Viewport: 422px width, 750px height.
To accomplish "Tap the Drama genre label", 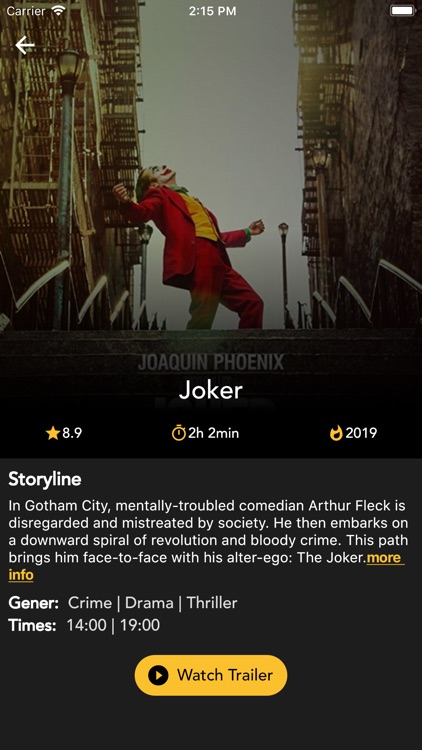I will point(149,603).
